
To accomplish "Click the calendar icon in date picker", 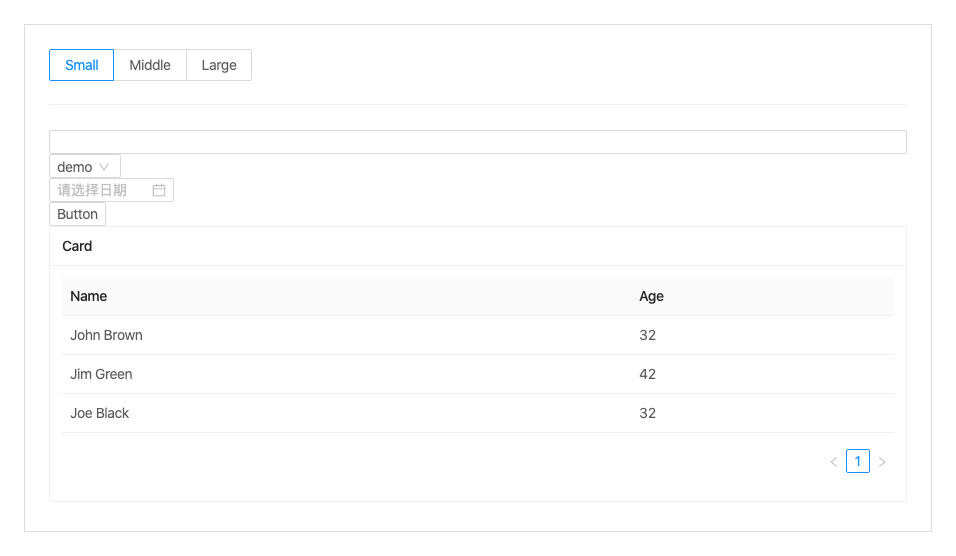I will 159,190.
